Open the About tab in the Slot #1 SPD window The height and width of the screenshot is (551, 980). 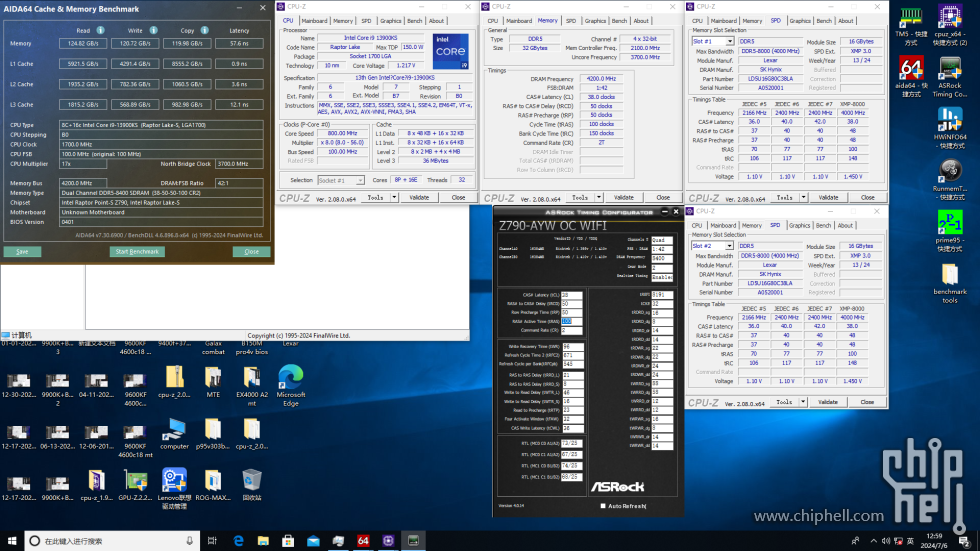pos(845,21)
